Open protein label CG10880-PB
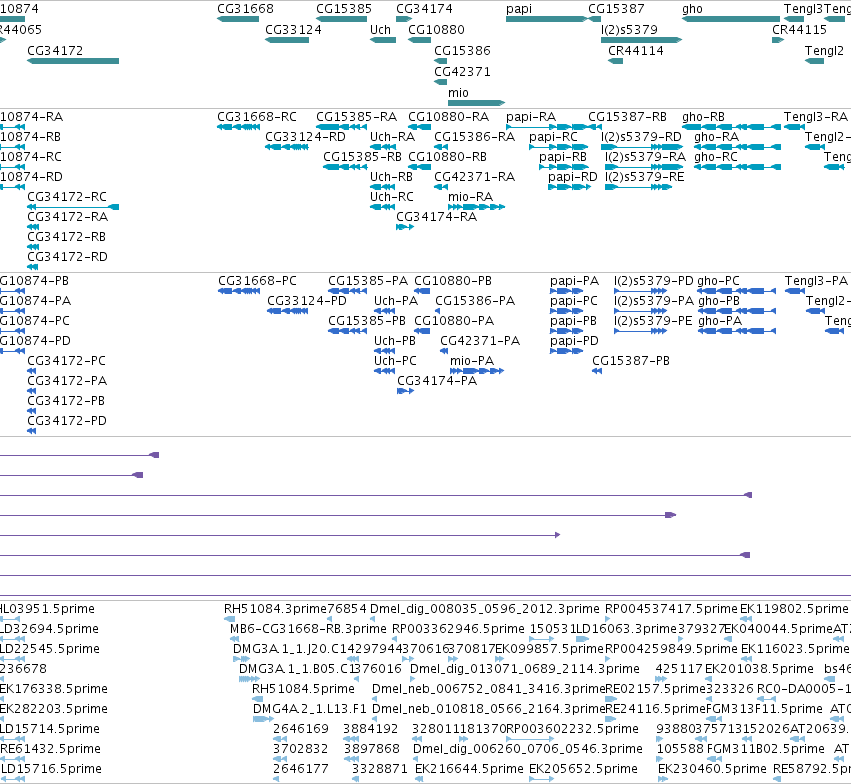The image size is (851, 784). point(453,282)
